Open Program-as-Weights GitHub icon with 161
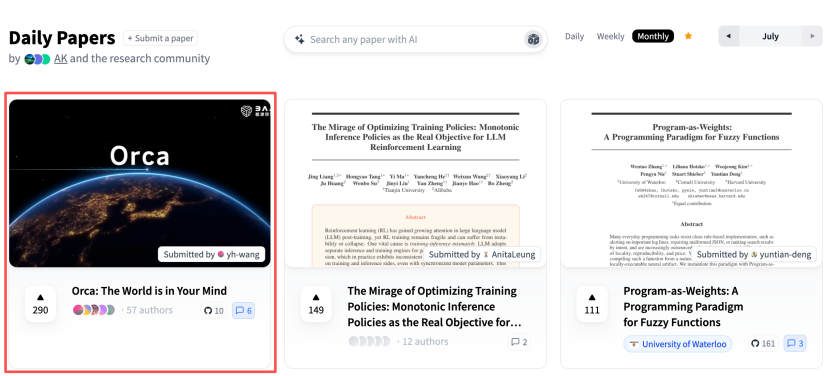 [x=763, y=344]
